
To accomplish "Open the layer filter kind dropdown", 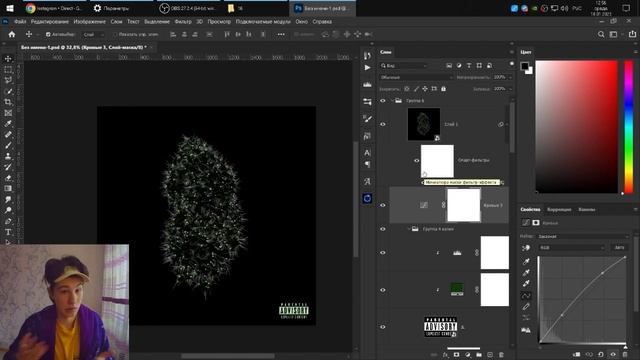I will click(x=404, y=66).
